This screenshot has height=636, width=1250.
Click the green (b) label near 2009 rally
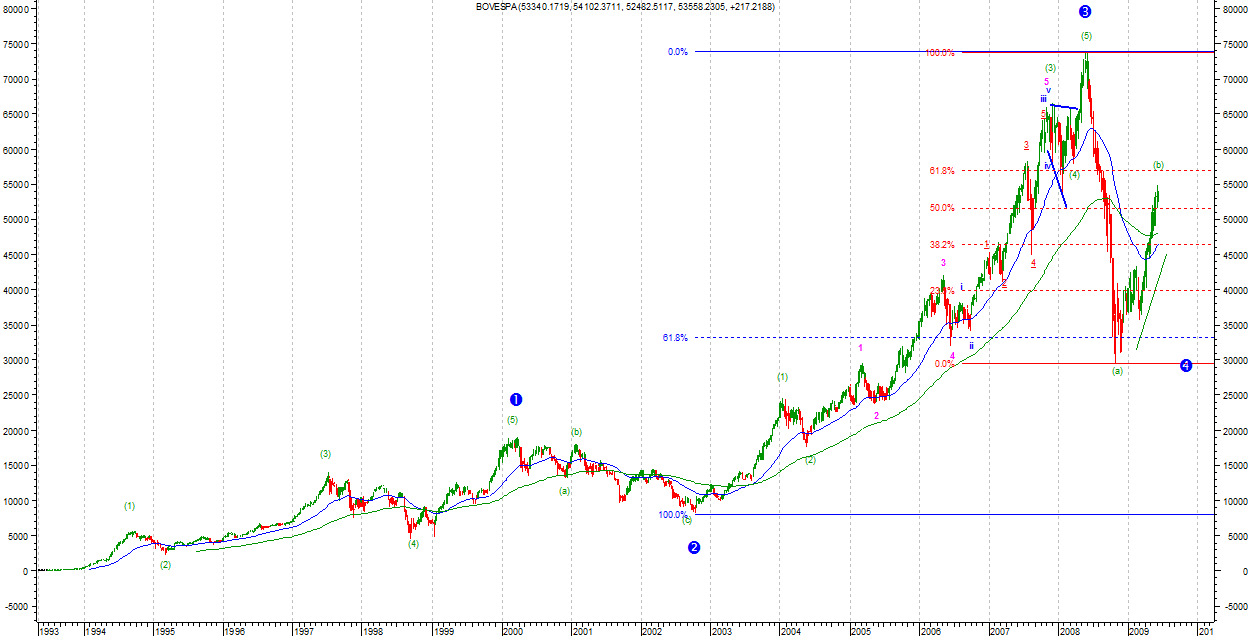pyautogui.click(x=1158, y=164)
